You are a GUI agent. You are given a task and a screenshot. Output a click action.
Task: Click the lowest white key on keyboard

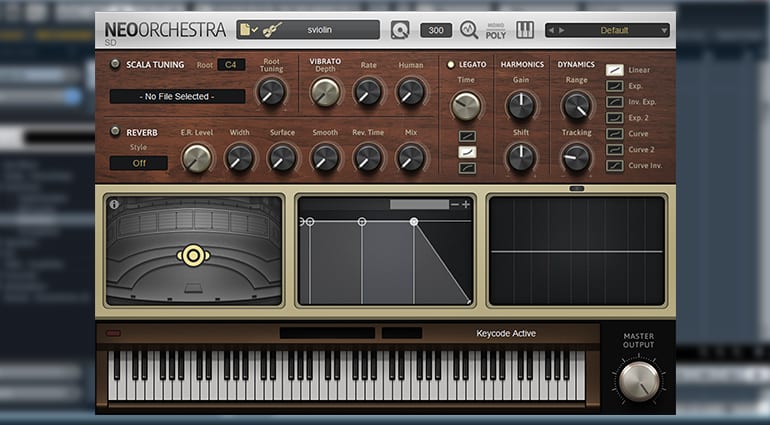(x=112, y=375)
